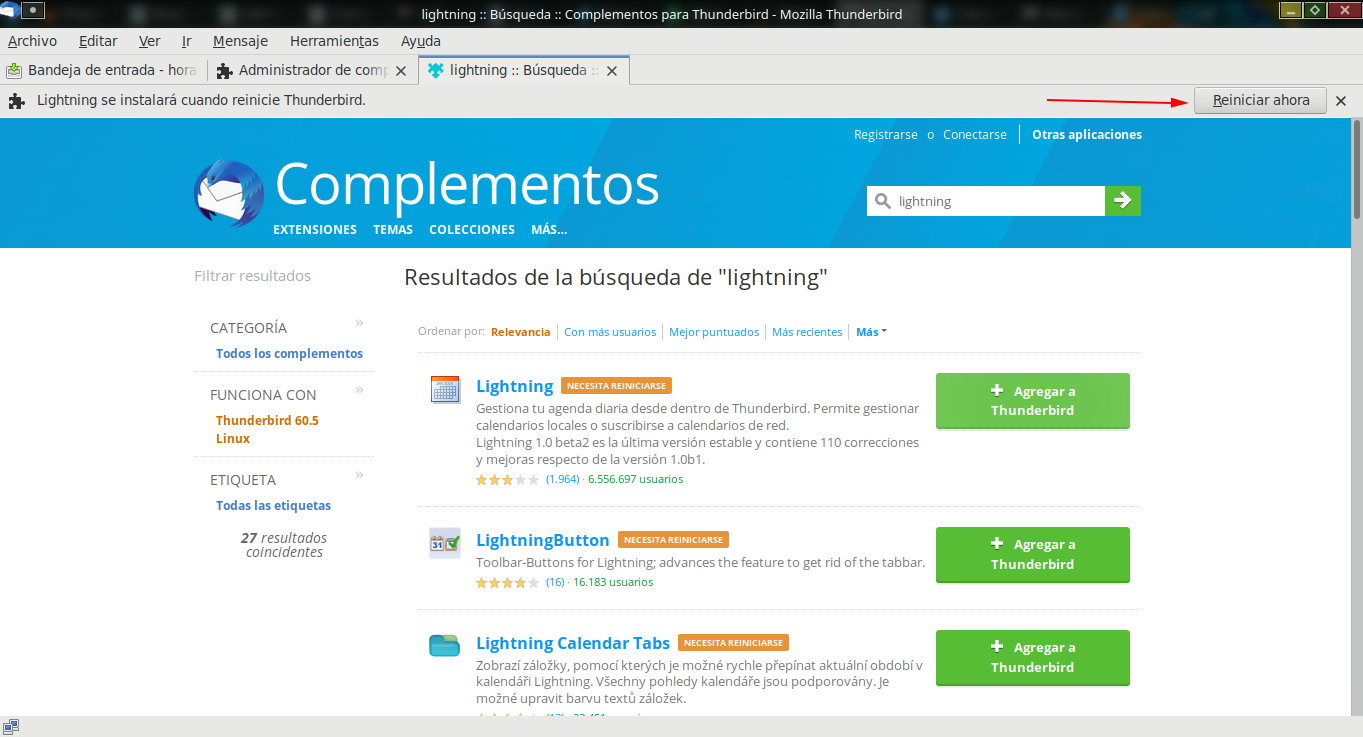Image resolution: width=1363 pixels, height=737 pixels.
Task: Go to COLECCIONES section
Action: (x=472, y=230)
